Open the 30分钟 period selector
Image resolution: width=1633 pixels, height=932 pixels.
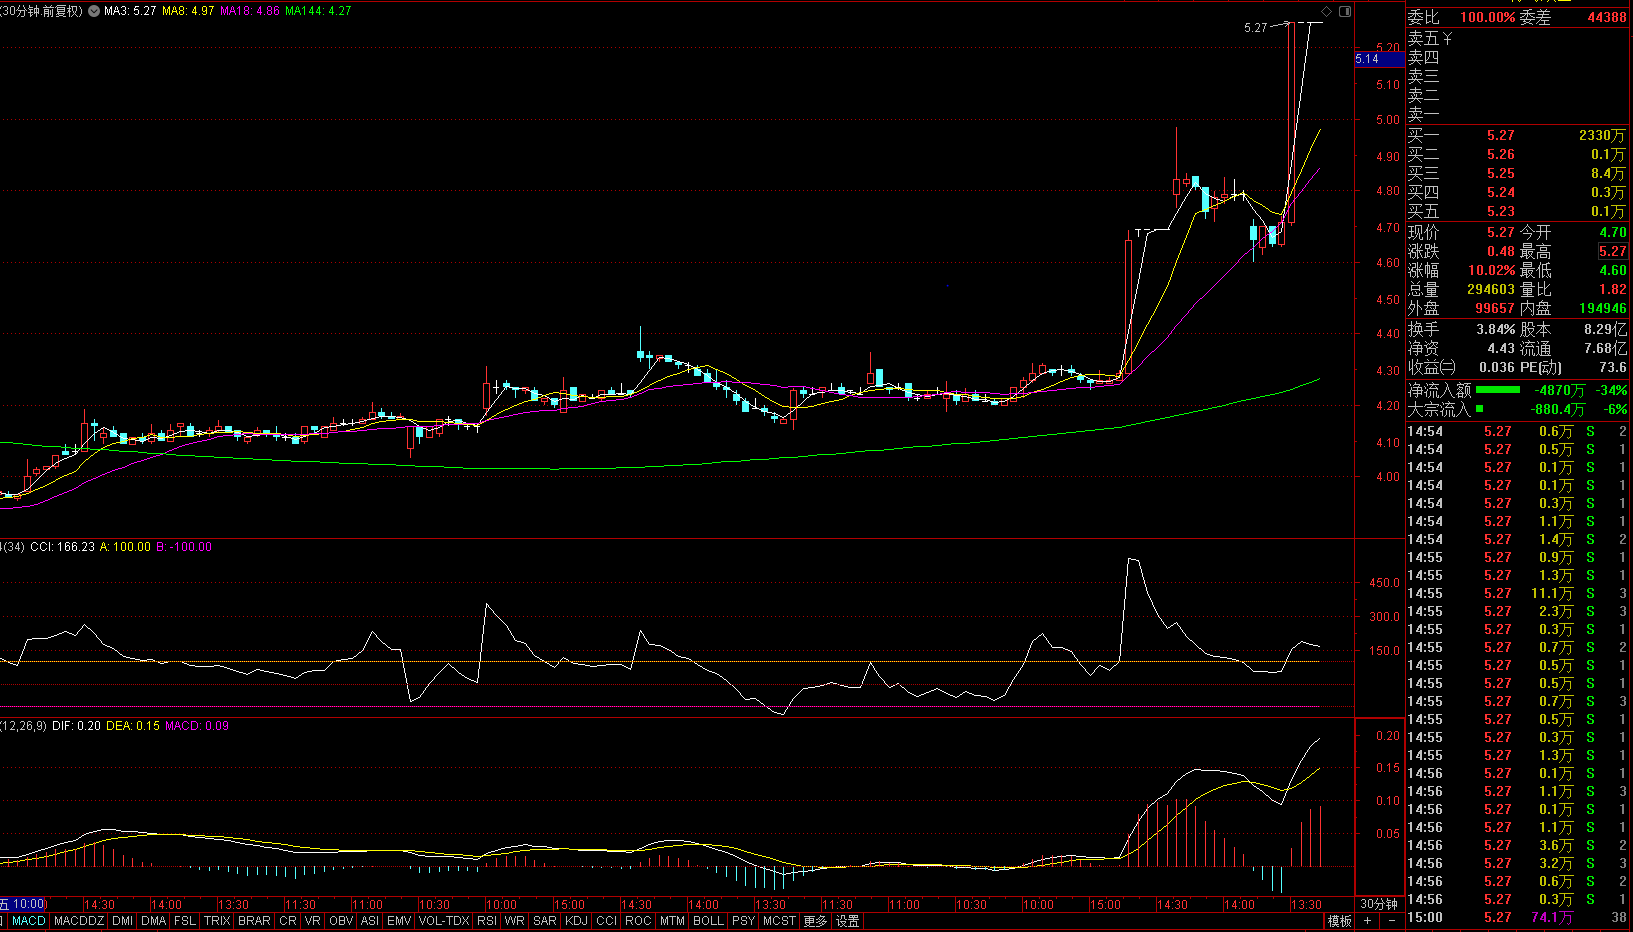(x=1379, y=904)
